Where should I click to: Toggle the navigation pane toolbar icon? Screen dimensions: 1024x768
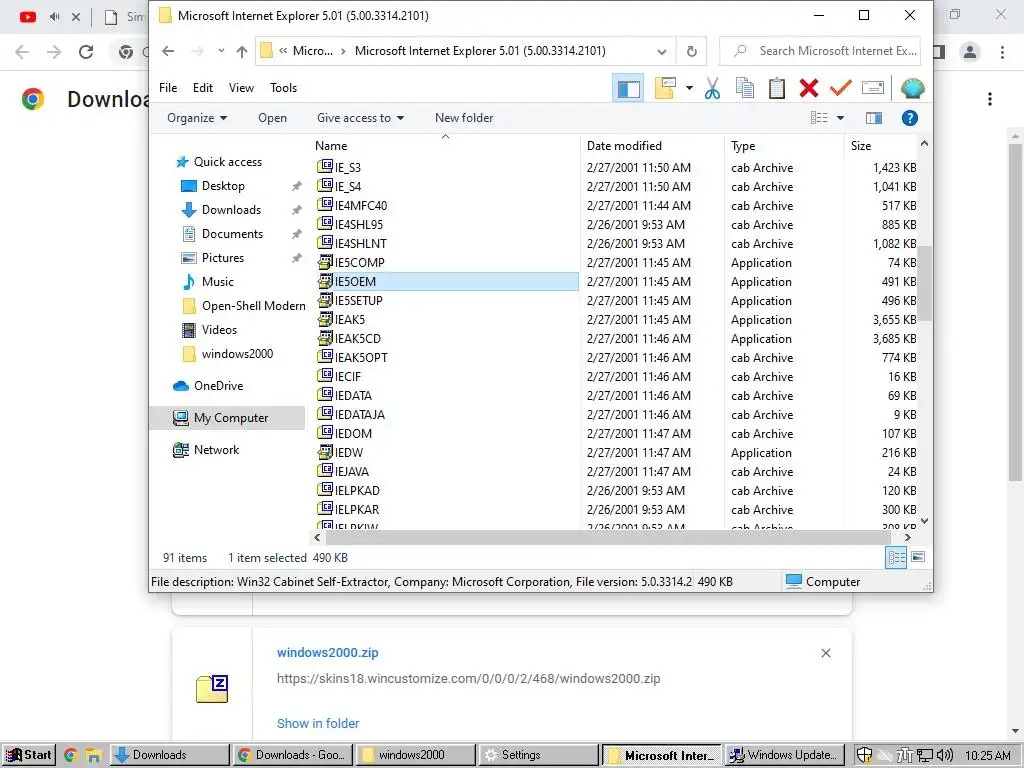point(628,88)
